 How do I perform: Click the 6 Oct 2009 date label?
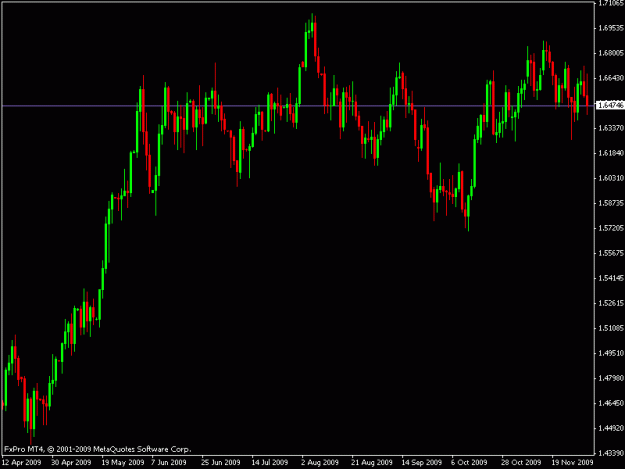[469, 463]
